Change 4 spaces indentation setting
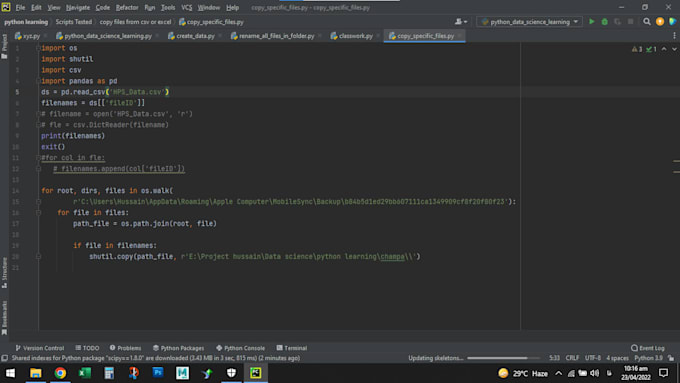The width and height of the screenshot is (680, 383). coord(617,358)
